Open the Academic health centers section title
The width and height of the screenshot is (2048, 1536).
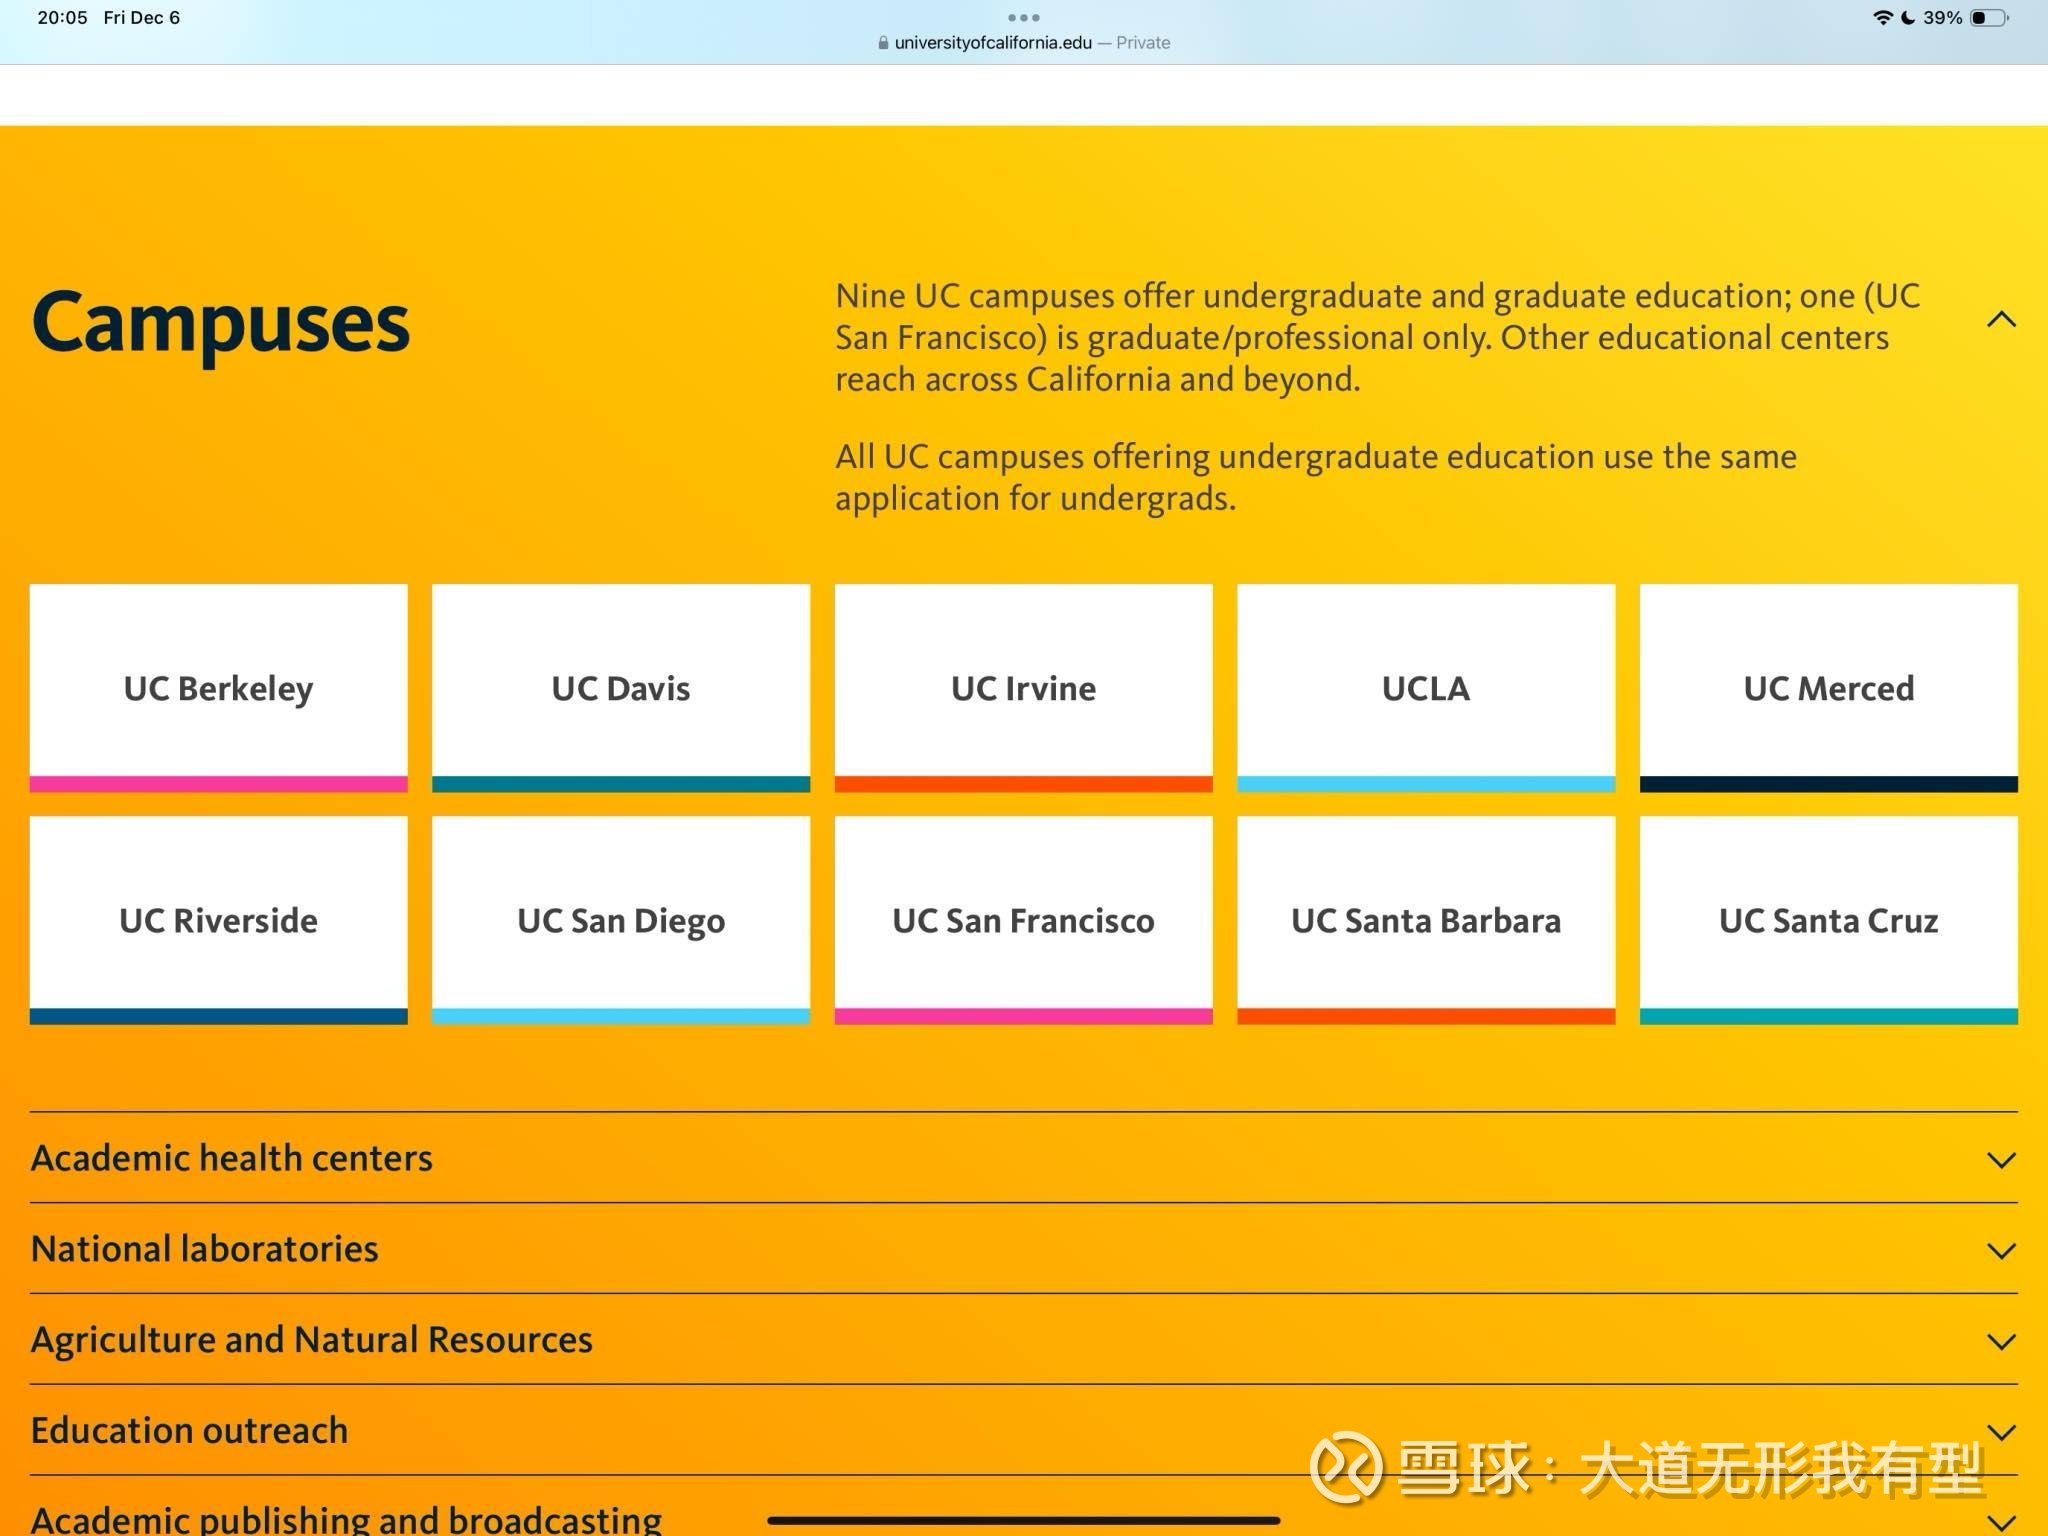tap(232, 1158)
